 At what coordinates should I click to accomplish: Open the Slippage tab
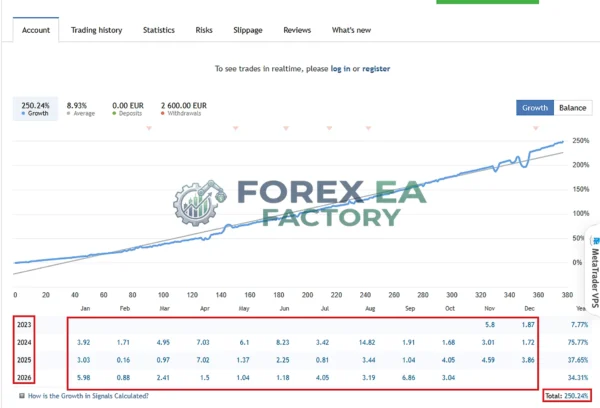pos(248,30)
